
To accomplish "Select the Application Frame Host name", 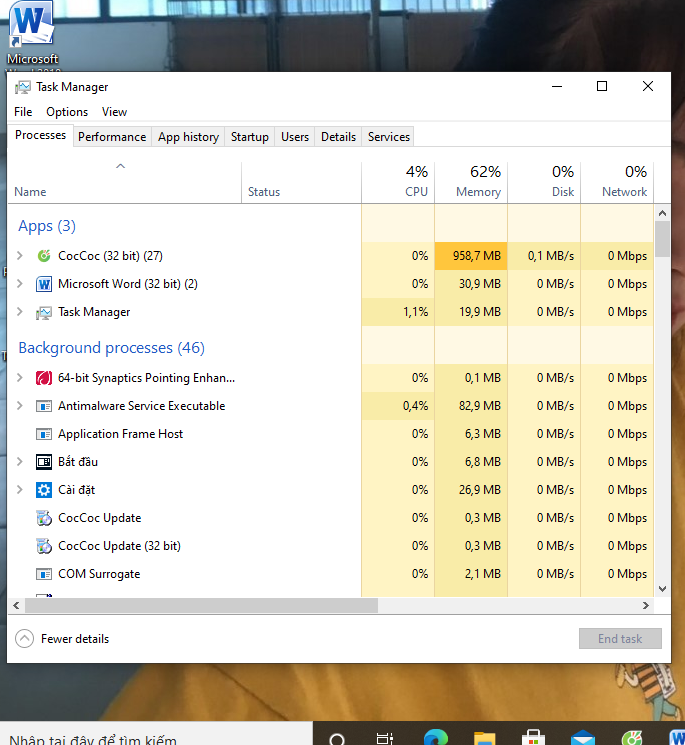I will [x=120, y=434].
